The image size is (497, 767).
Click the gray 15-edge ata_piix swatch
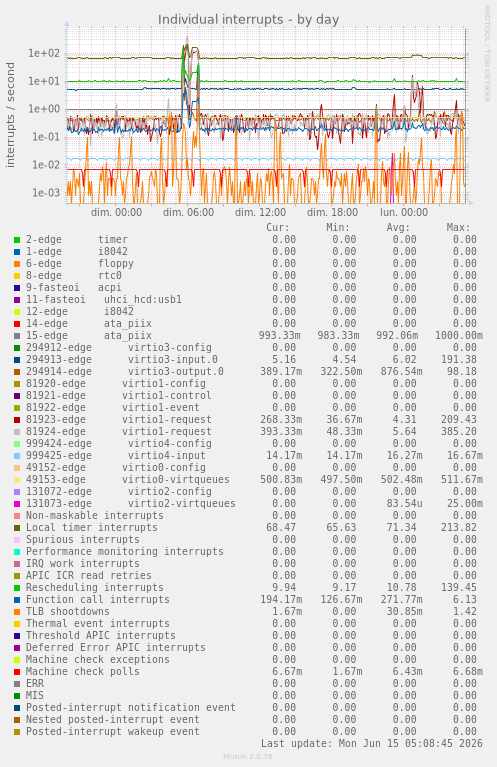click(x=17, y=336)
